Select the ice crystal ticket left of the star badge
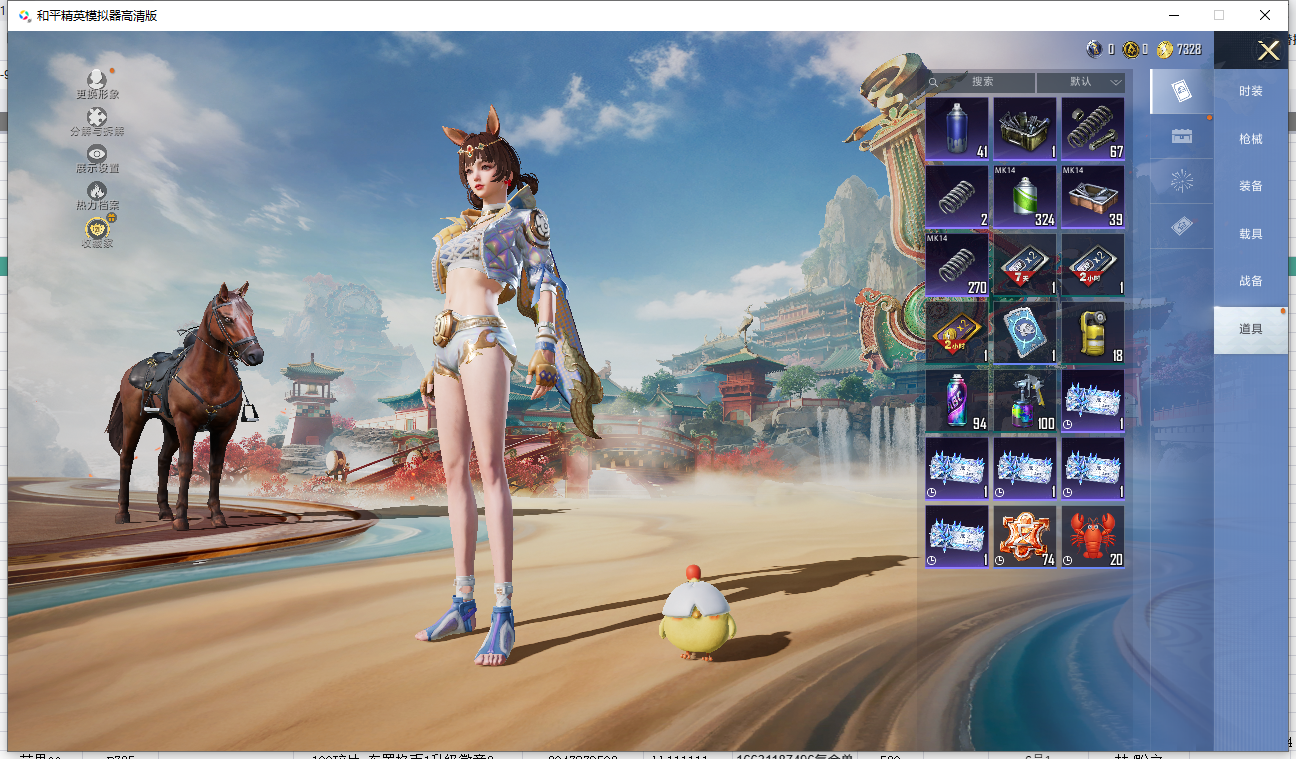1296x759 pixels. point(957,536)
